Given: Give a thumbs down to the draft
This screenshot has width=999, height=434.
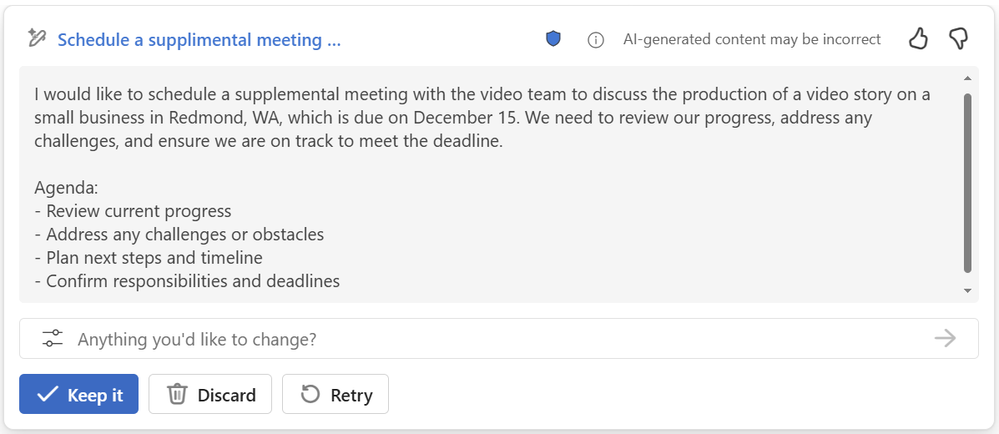Looking at the screenshot, I should 957,39.
